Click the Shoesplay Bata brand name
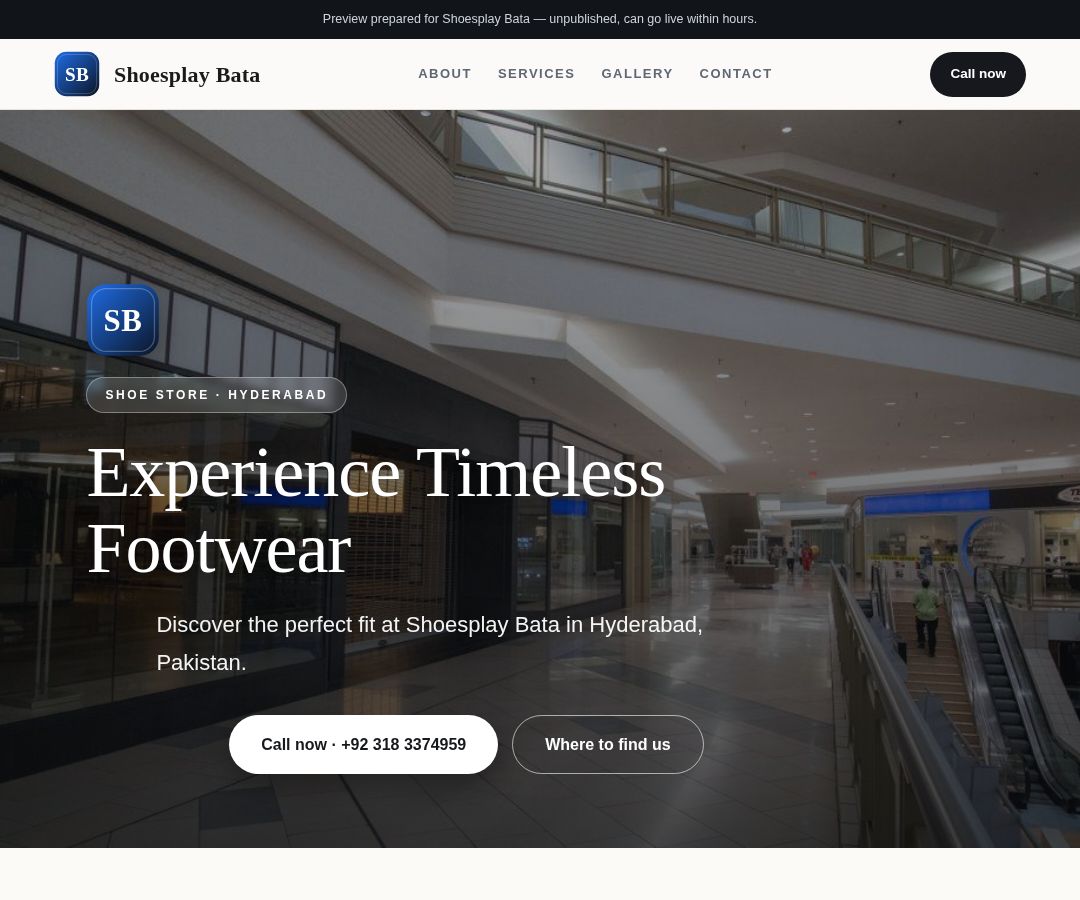Image resolution: width=1080 pixels, height=900 pixels. pos(187,74)
